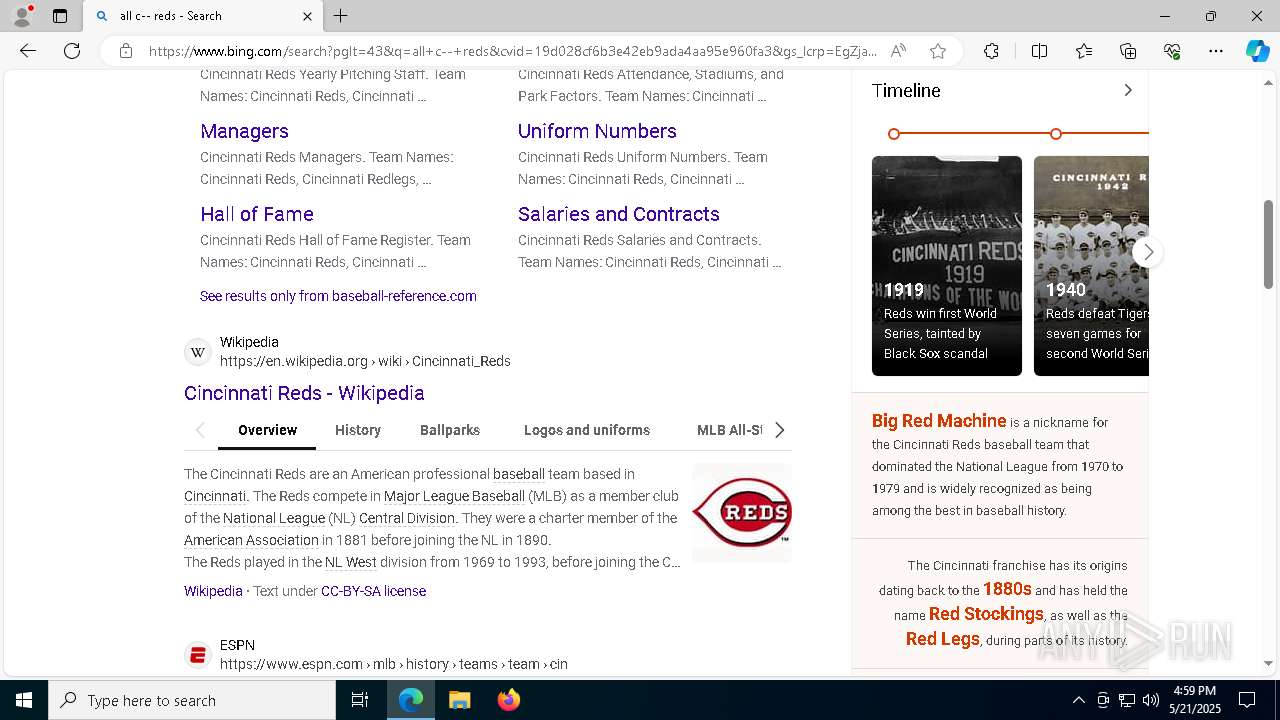
Task: Open the Managers link
Action: click(244, 131)
